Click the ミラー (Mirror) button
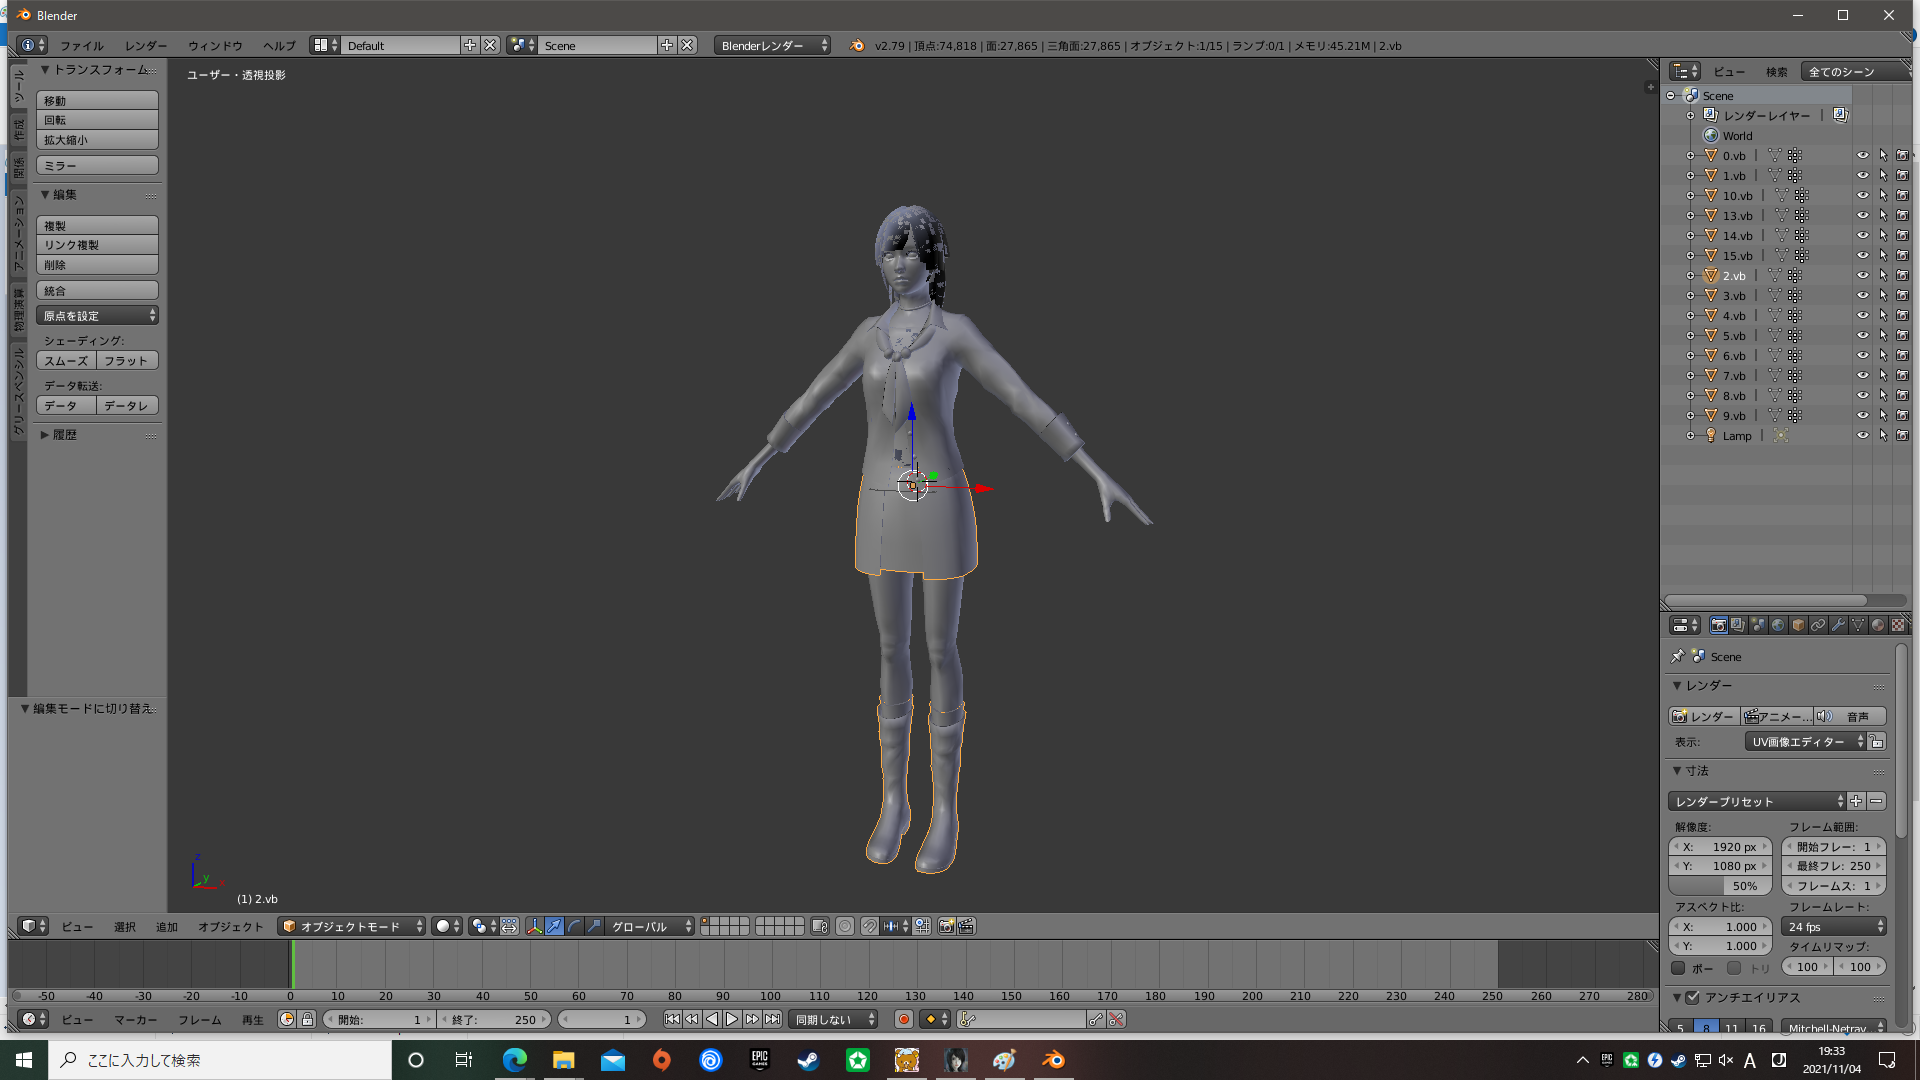The height and width of the screenshot is (1080, 1920). (97, 165)
